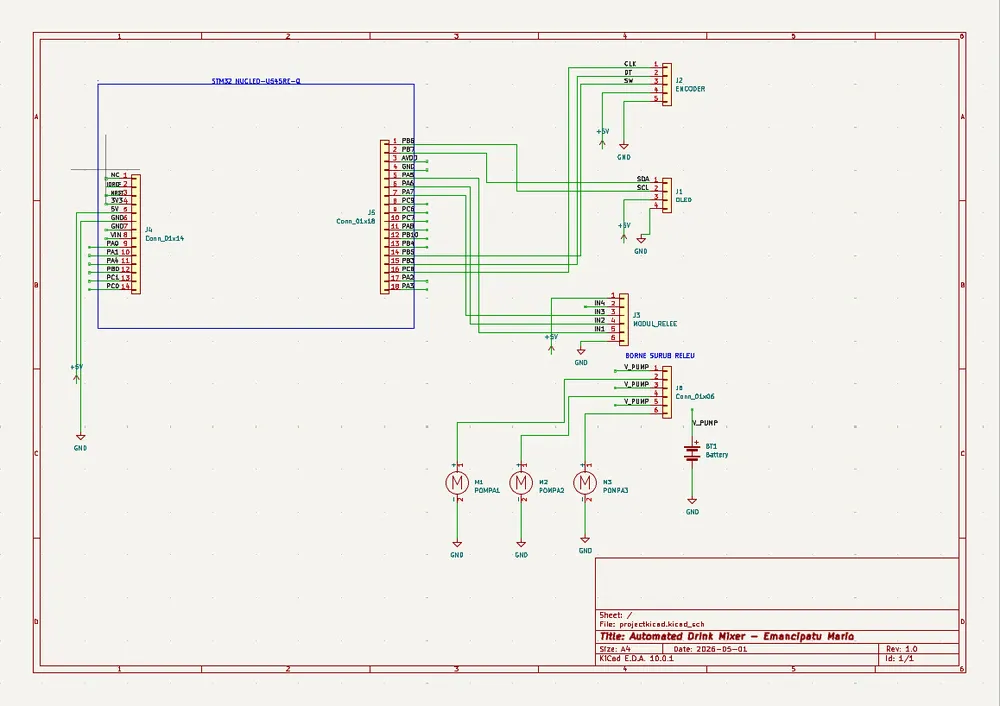Click the V_PUMP label above the battery

(705, 423)
